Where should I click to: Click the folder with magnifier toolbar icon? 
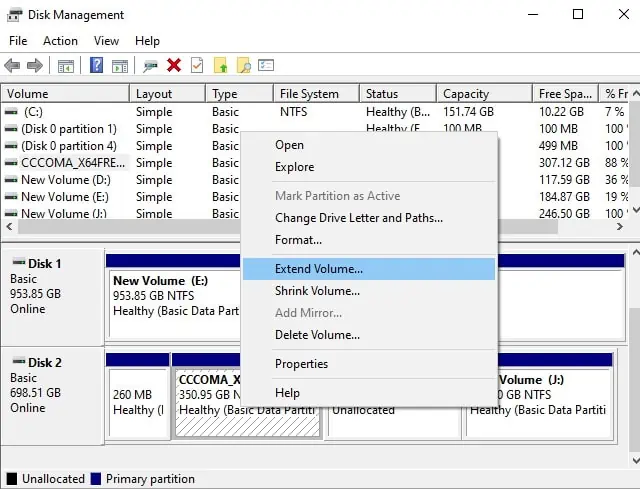[244, 65]
